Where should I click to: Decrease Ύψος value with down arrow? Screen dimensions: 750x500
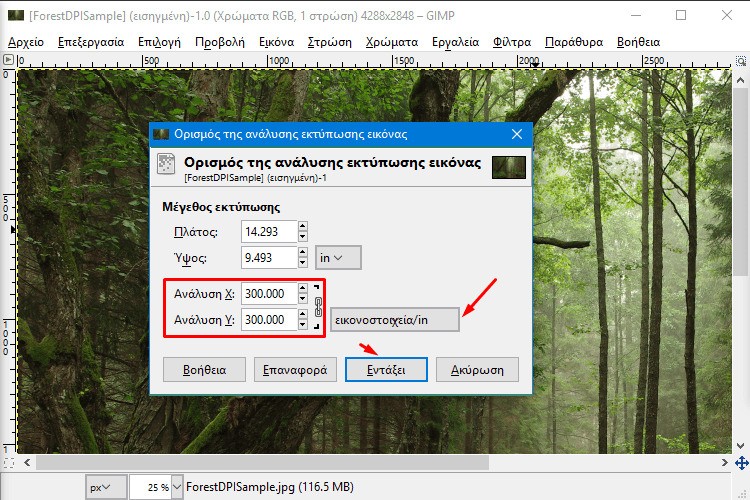pos(302,263)
